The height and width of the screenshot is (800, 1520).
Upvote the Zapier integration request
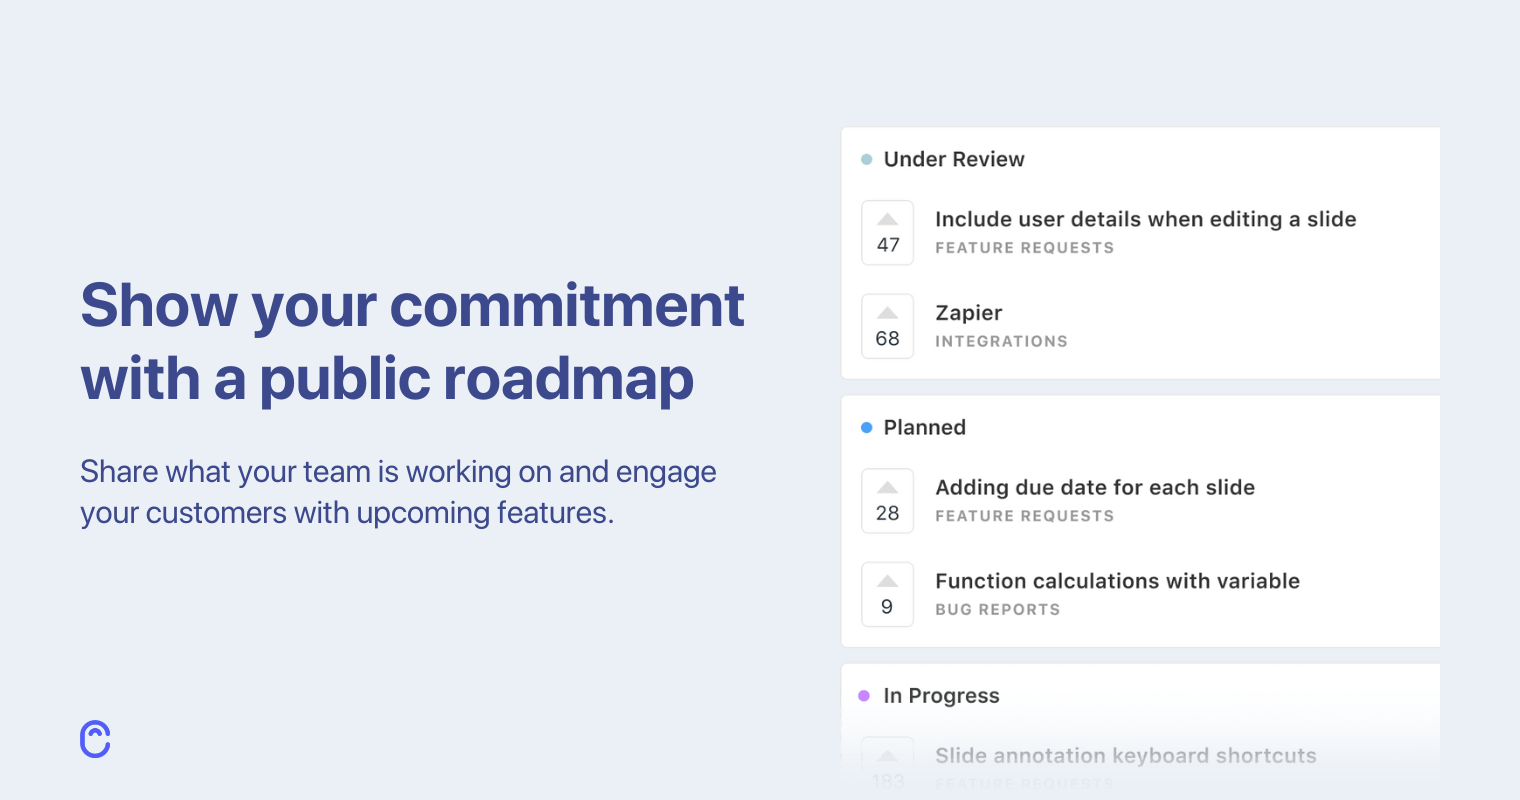point(887,327)
